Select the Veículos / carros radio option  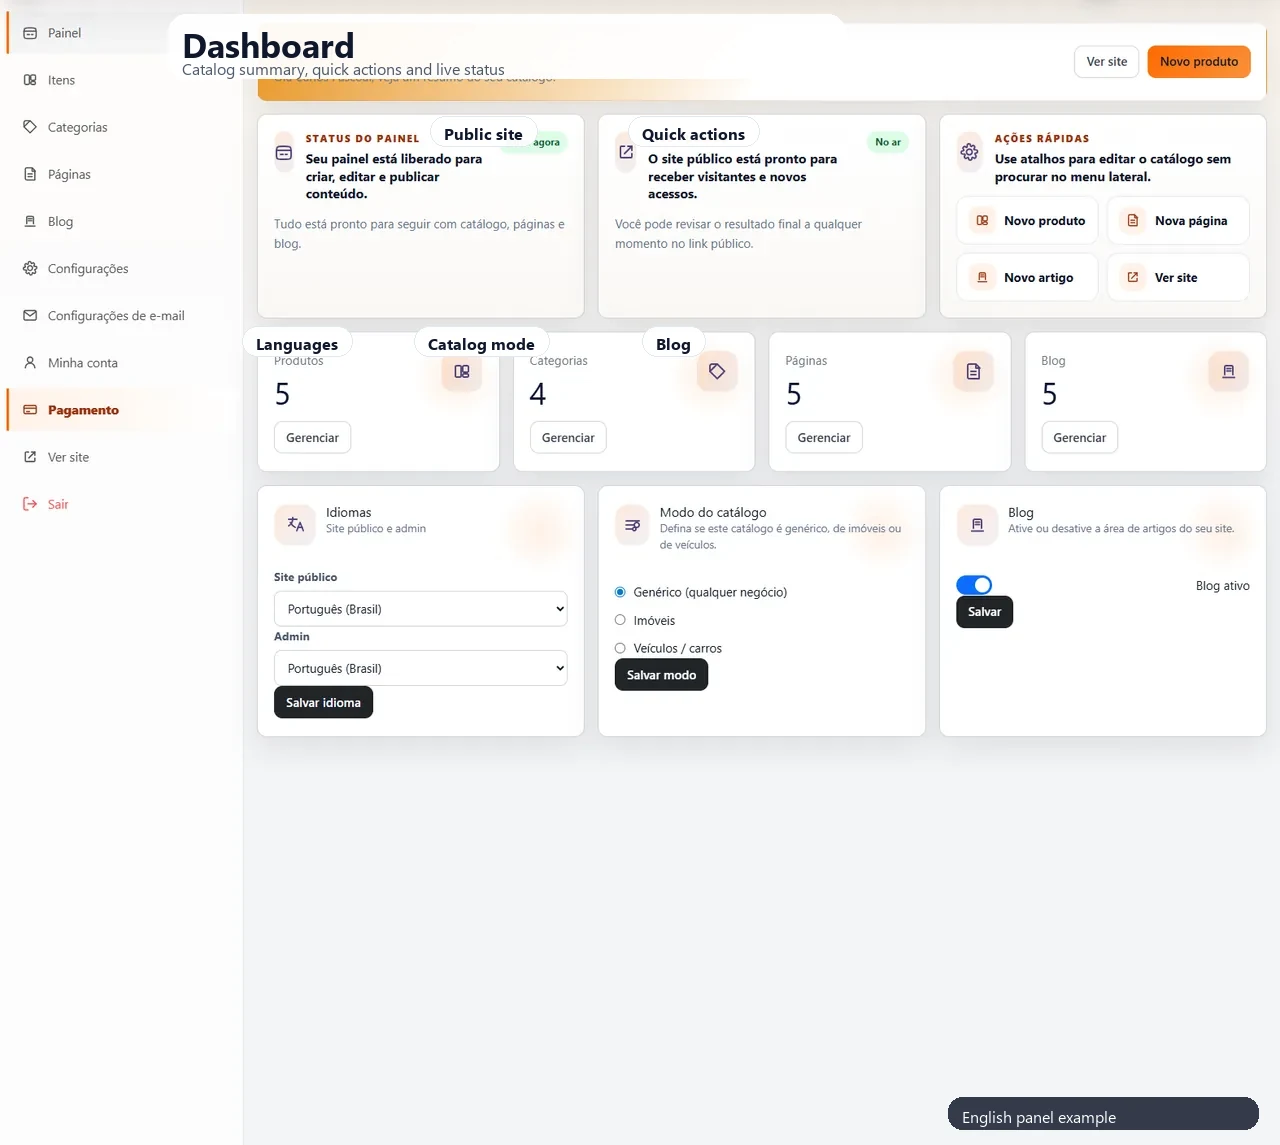pos(620,648)
